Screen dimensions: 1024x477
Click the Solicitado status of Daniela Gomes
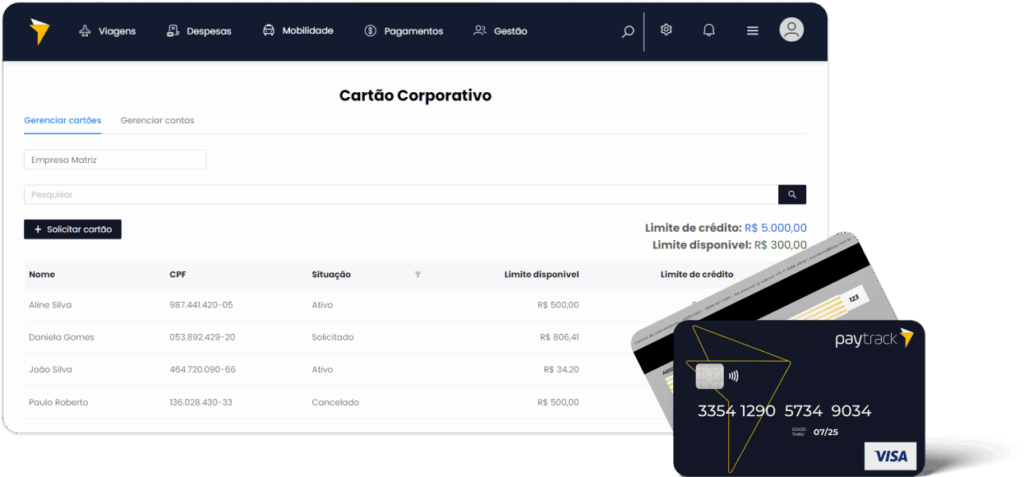coord(332,337)
